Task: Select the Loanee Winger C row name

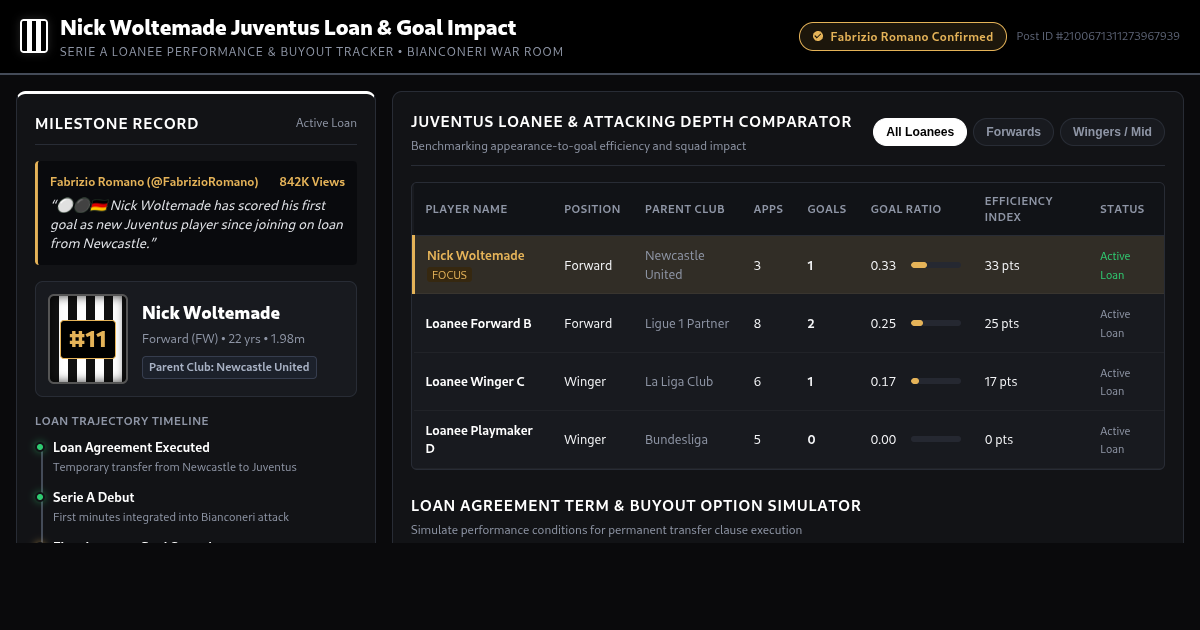Action: coord(475,381)
